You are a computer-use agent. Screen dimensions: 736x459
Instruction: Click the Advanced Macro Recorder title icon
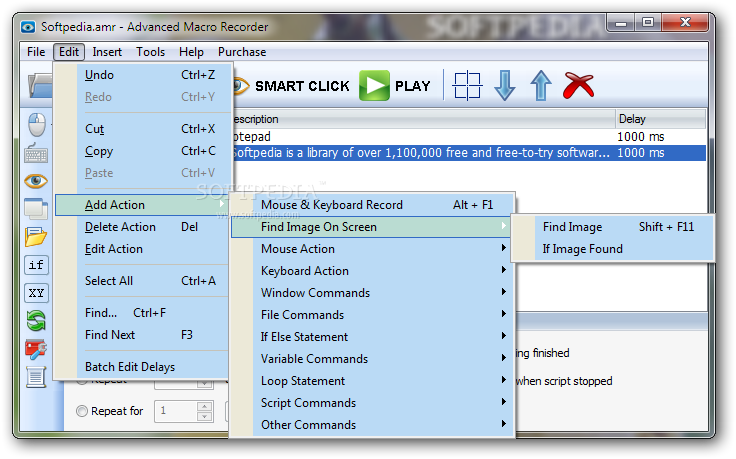coord(28,27)
